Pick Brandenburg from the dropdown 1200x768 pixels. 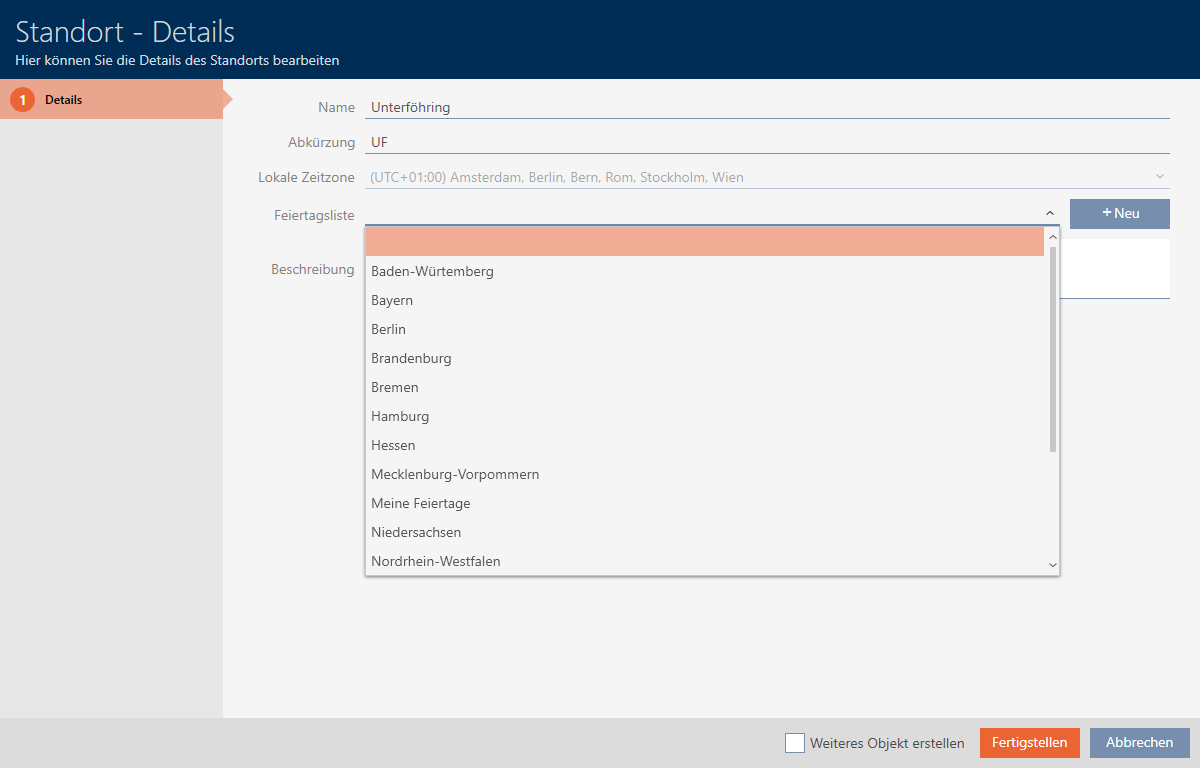point(411,358)
